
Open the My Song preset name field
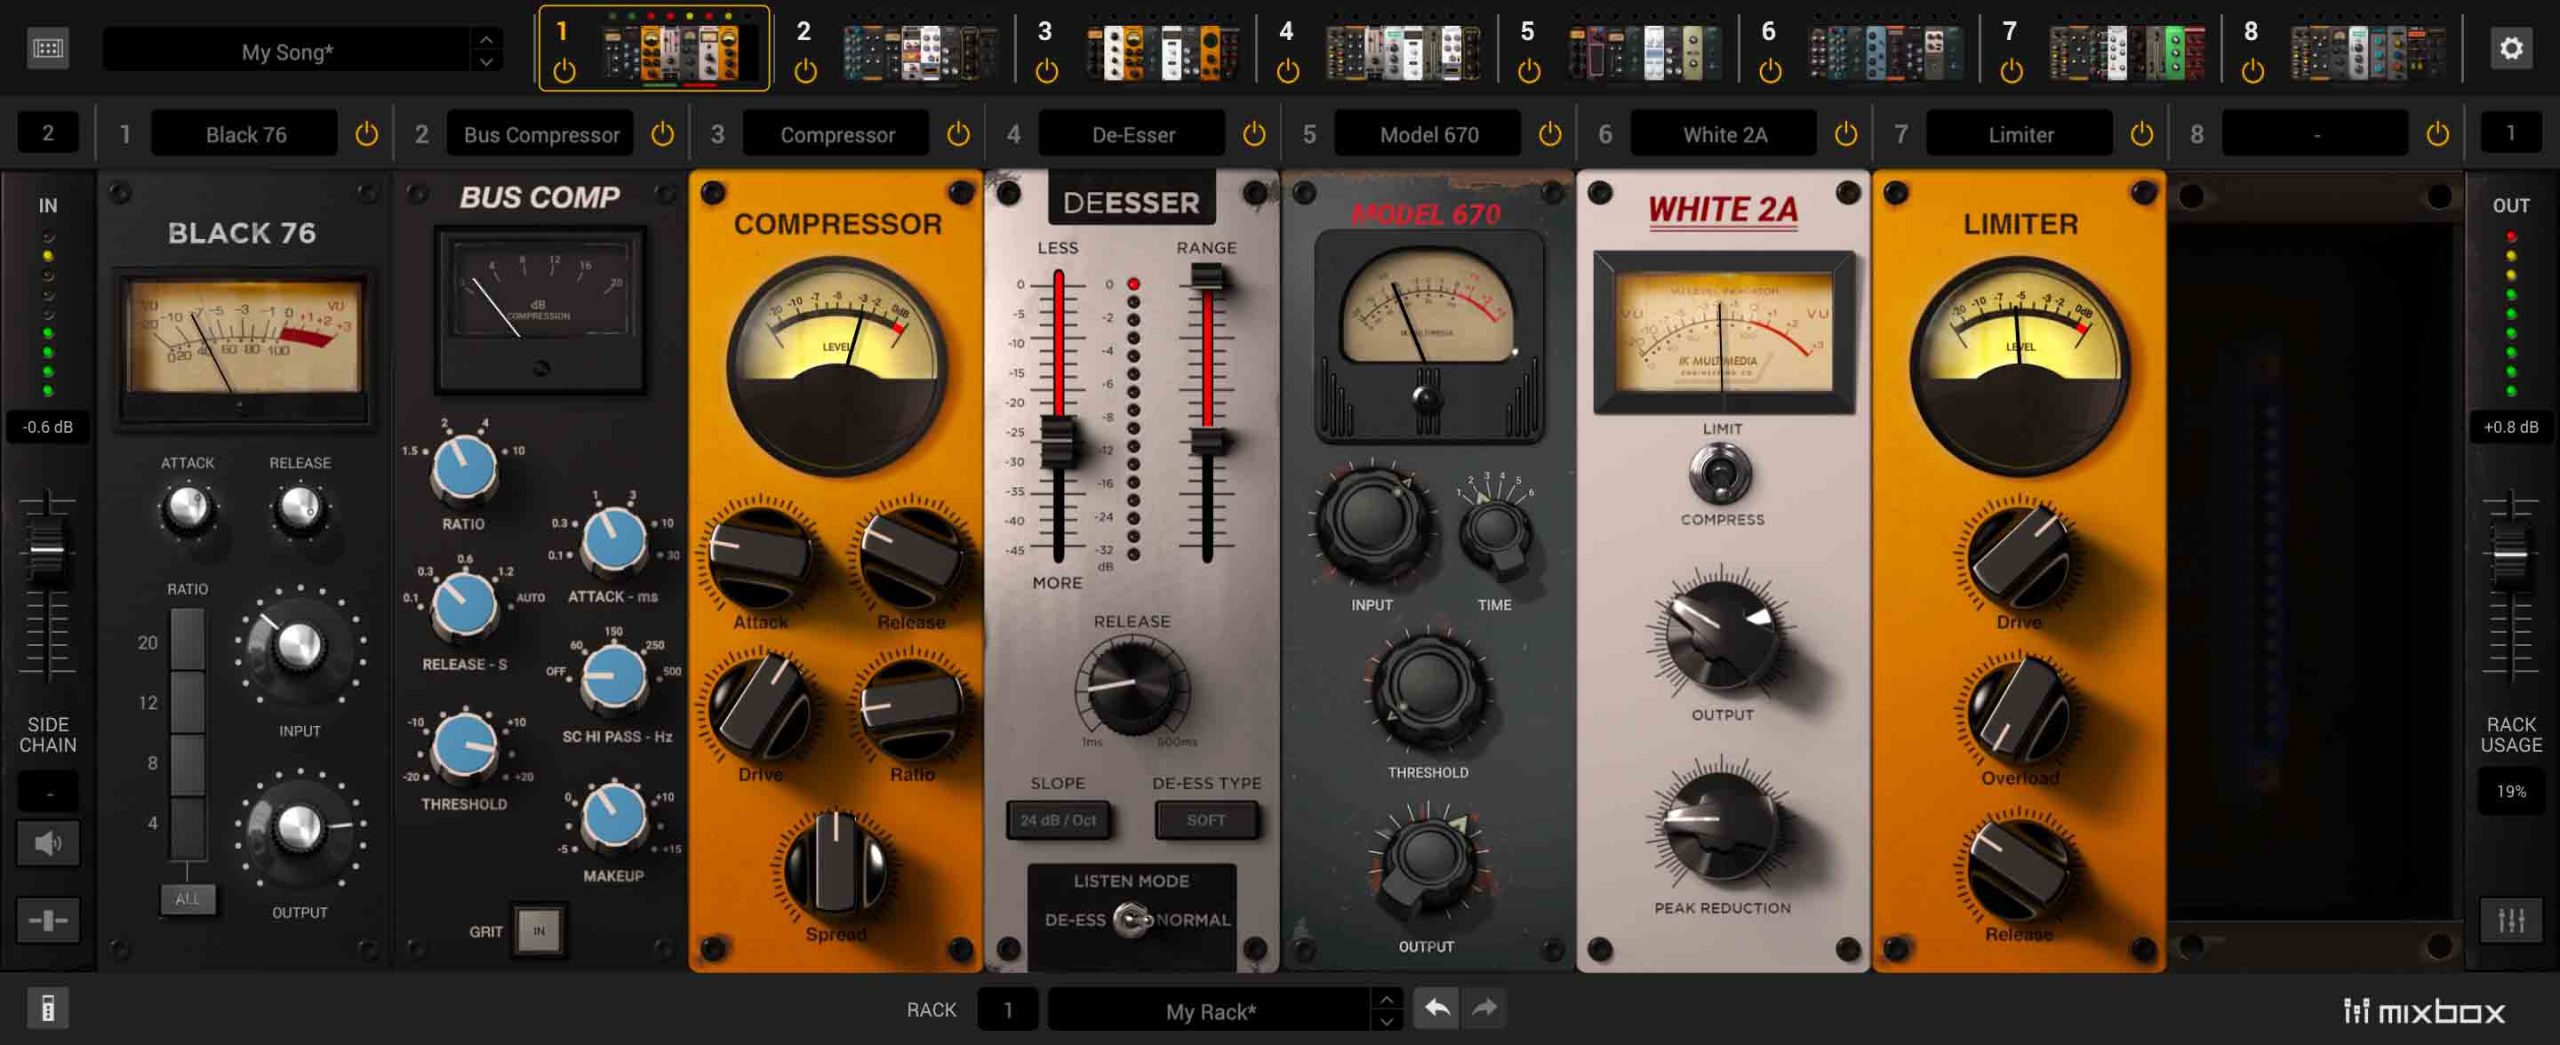pyautogui.click(x=287, y=50)
